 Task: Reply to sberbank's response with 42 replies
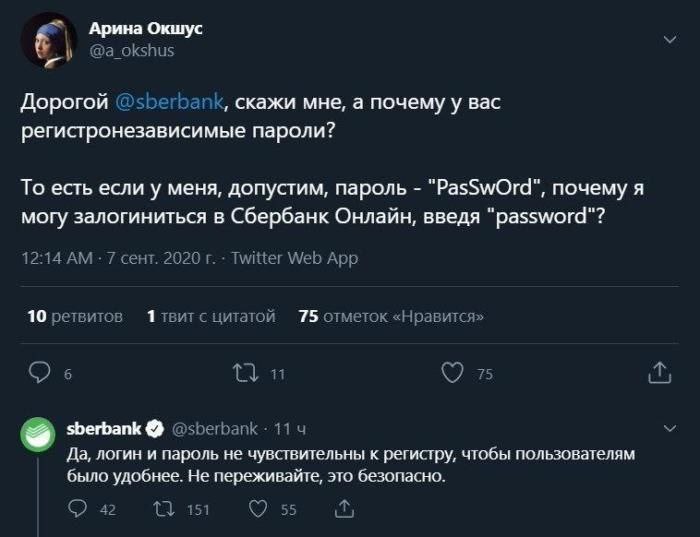[77, 508]
